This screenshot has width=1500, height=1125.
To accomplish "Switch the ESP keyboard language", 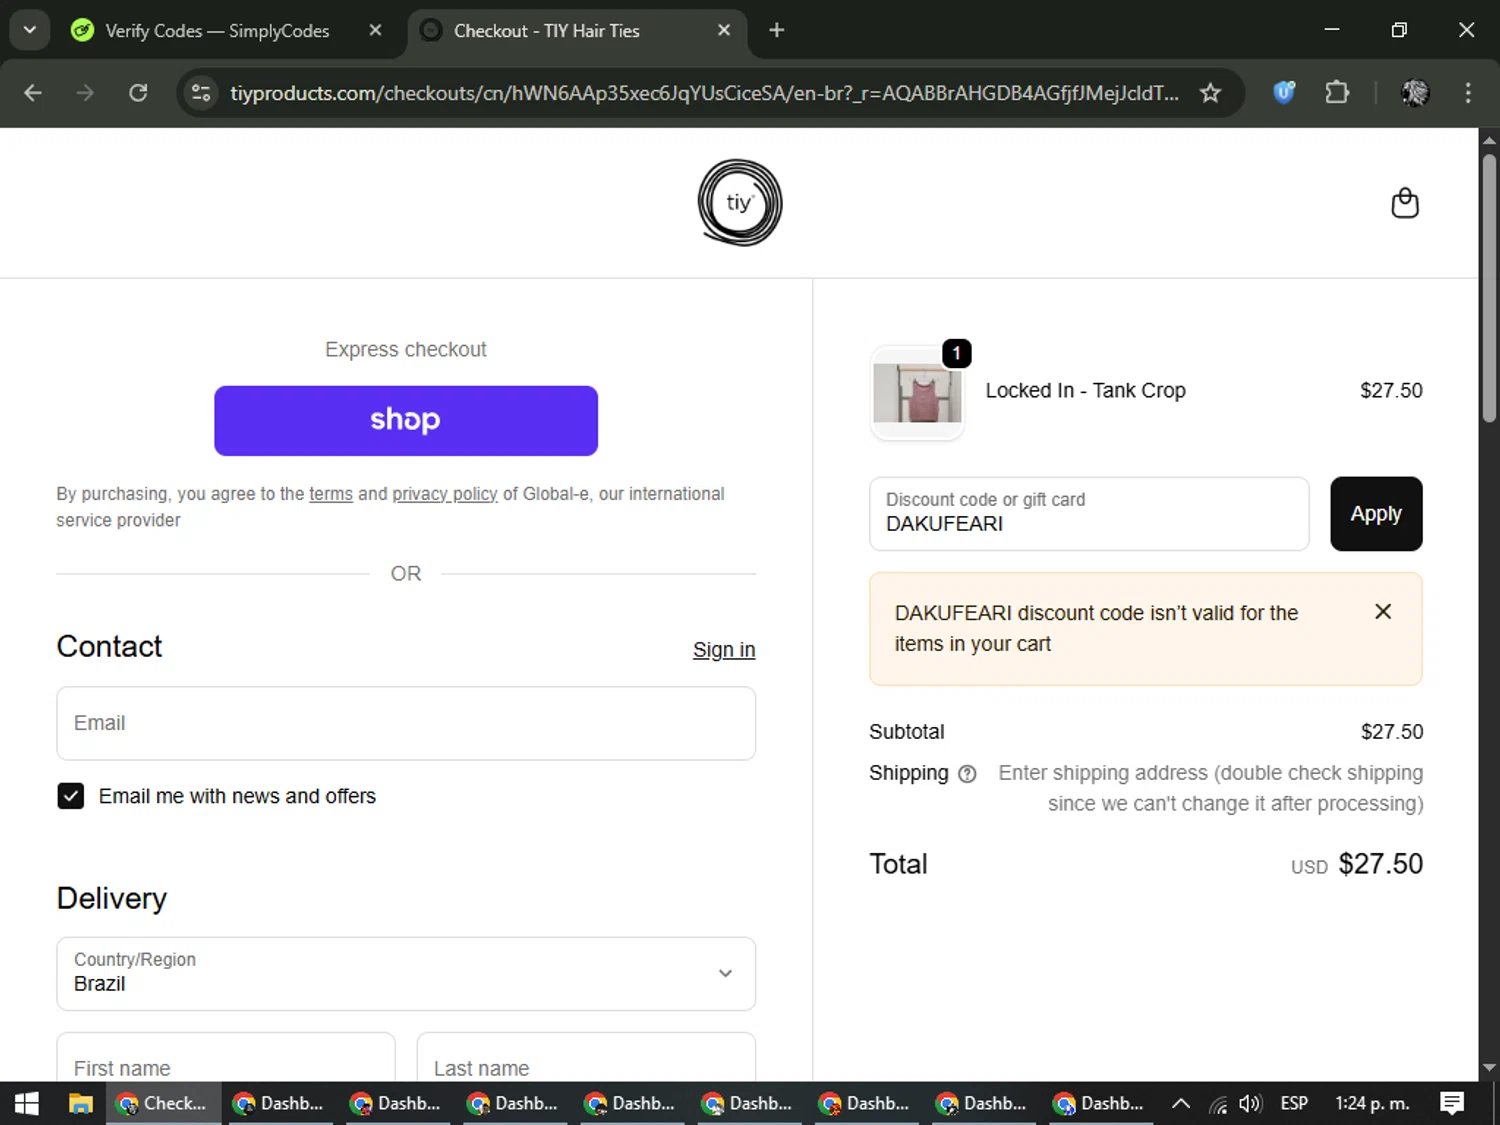I will (1294, 1104).
